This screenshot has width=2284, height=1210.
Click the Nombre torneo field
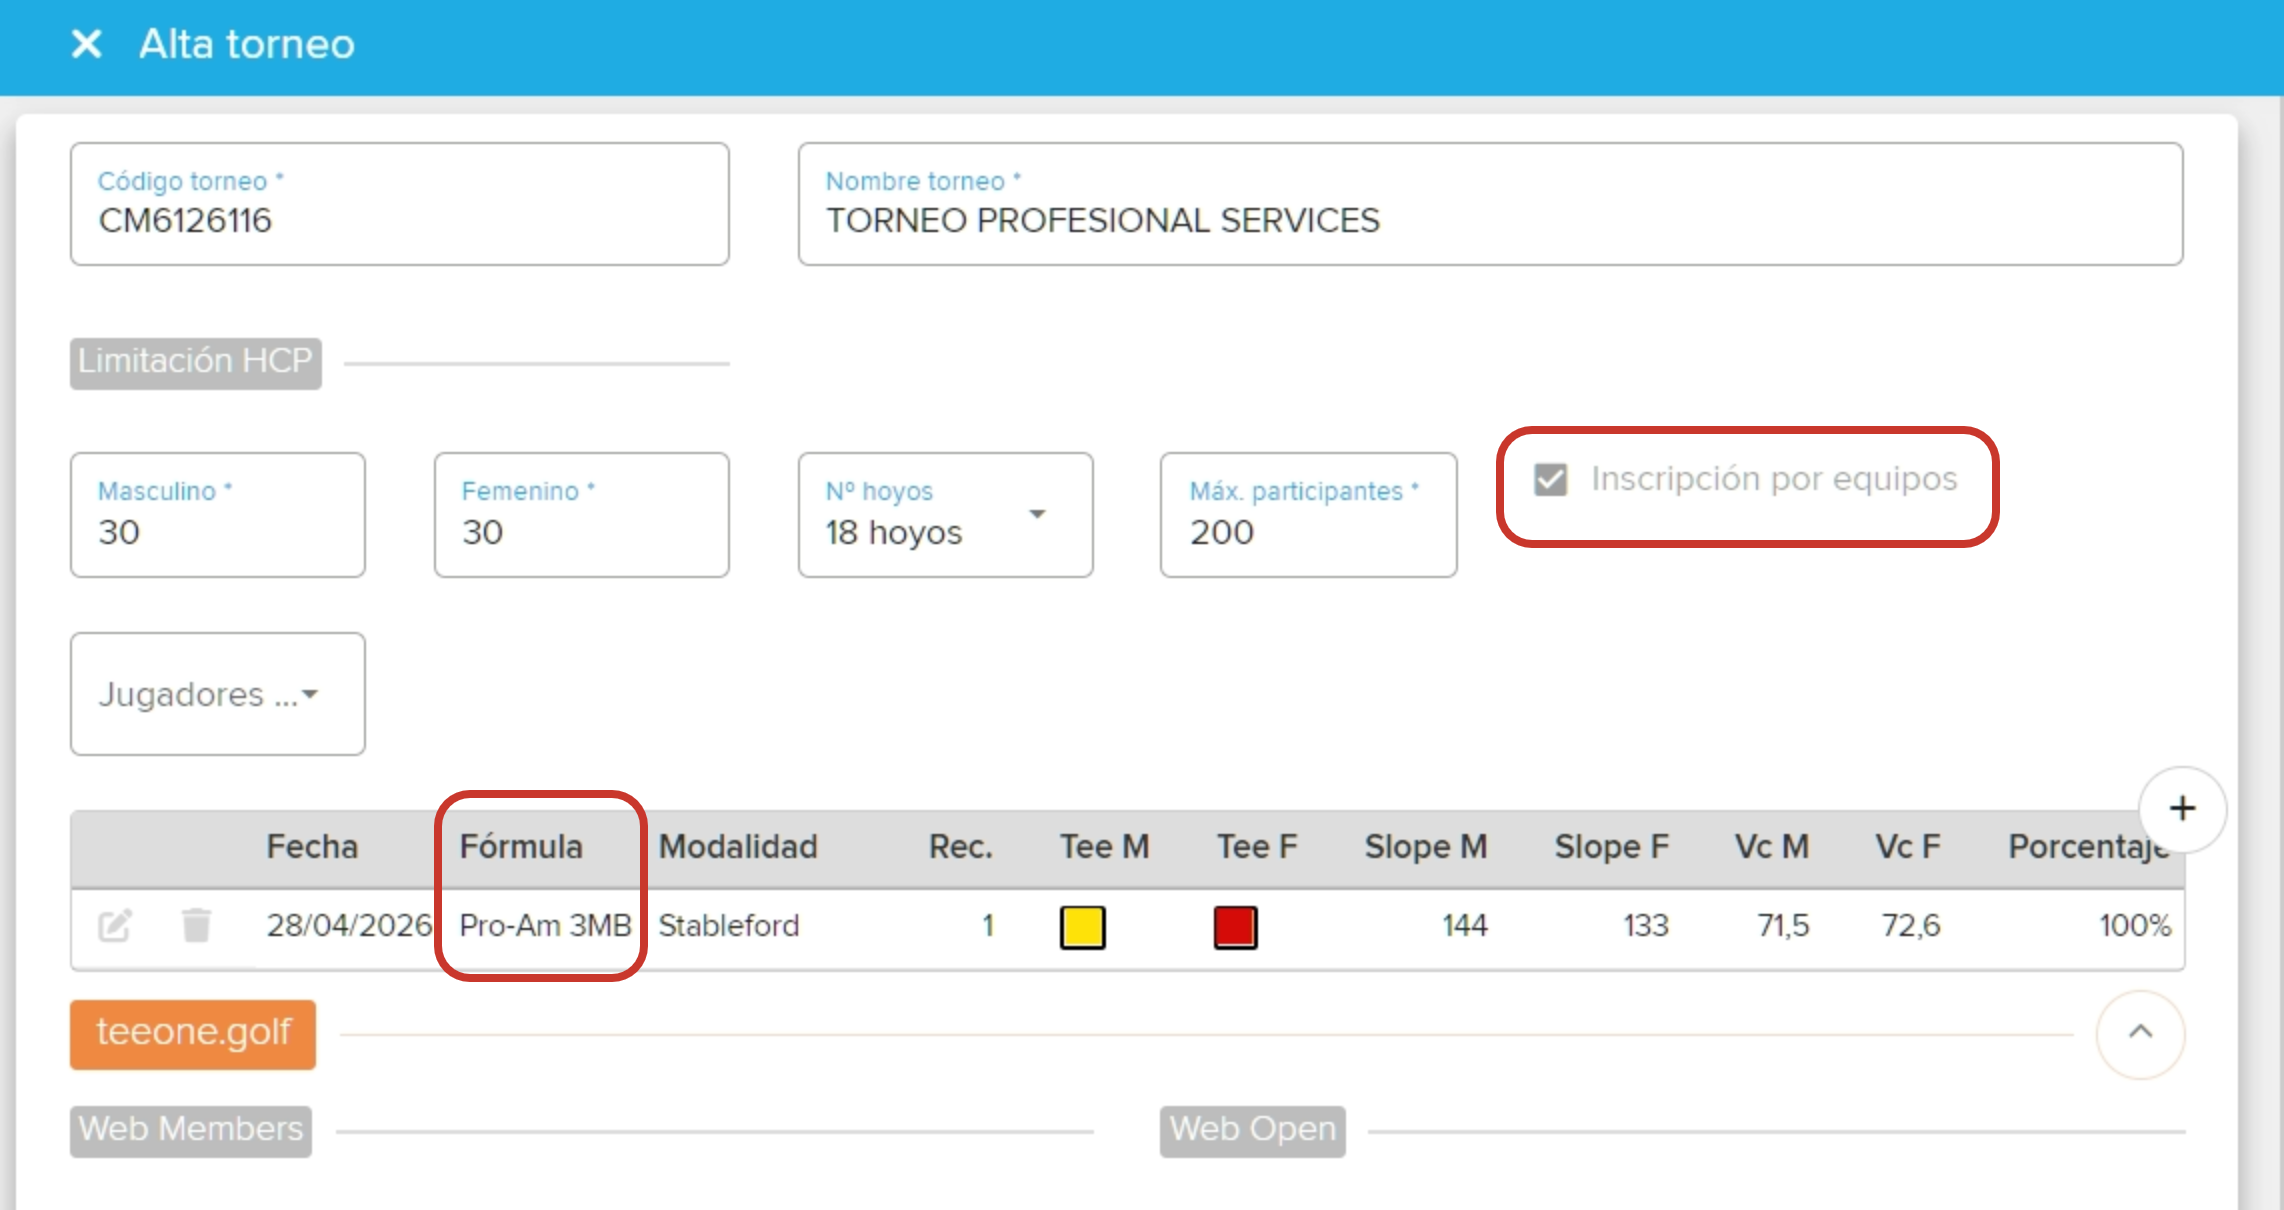(1490, 204)
